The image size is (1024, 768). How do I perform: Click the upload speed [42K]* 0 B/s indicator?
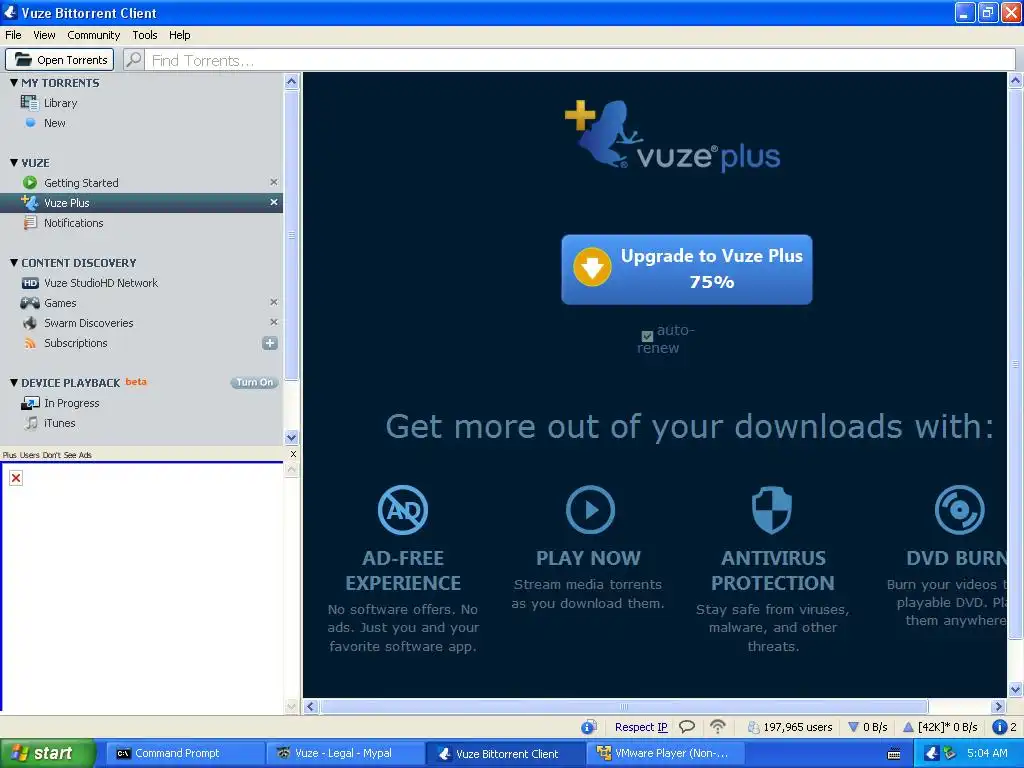[x=940, y=727]
